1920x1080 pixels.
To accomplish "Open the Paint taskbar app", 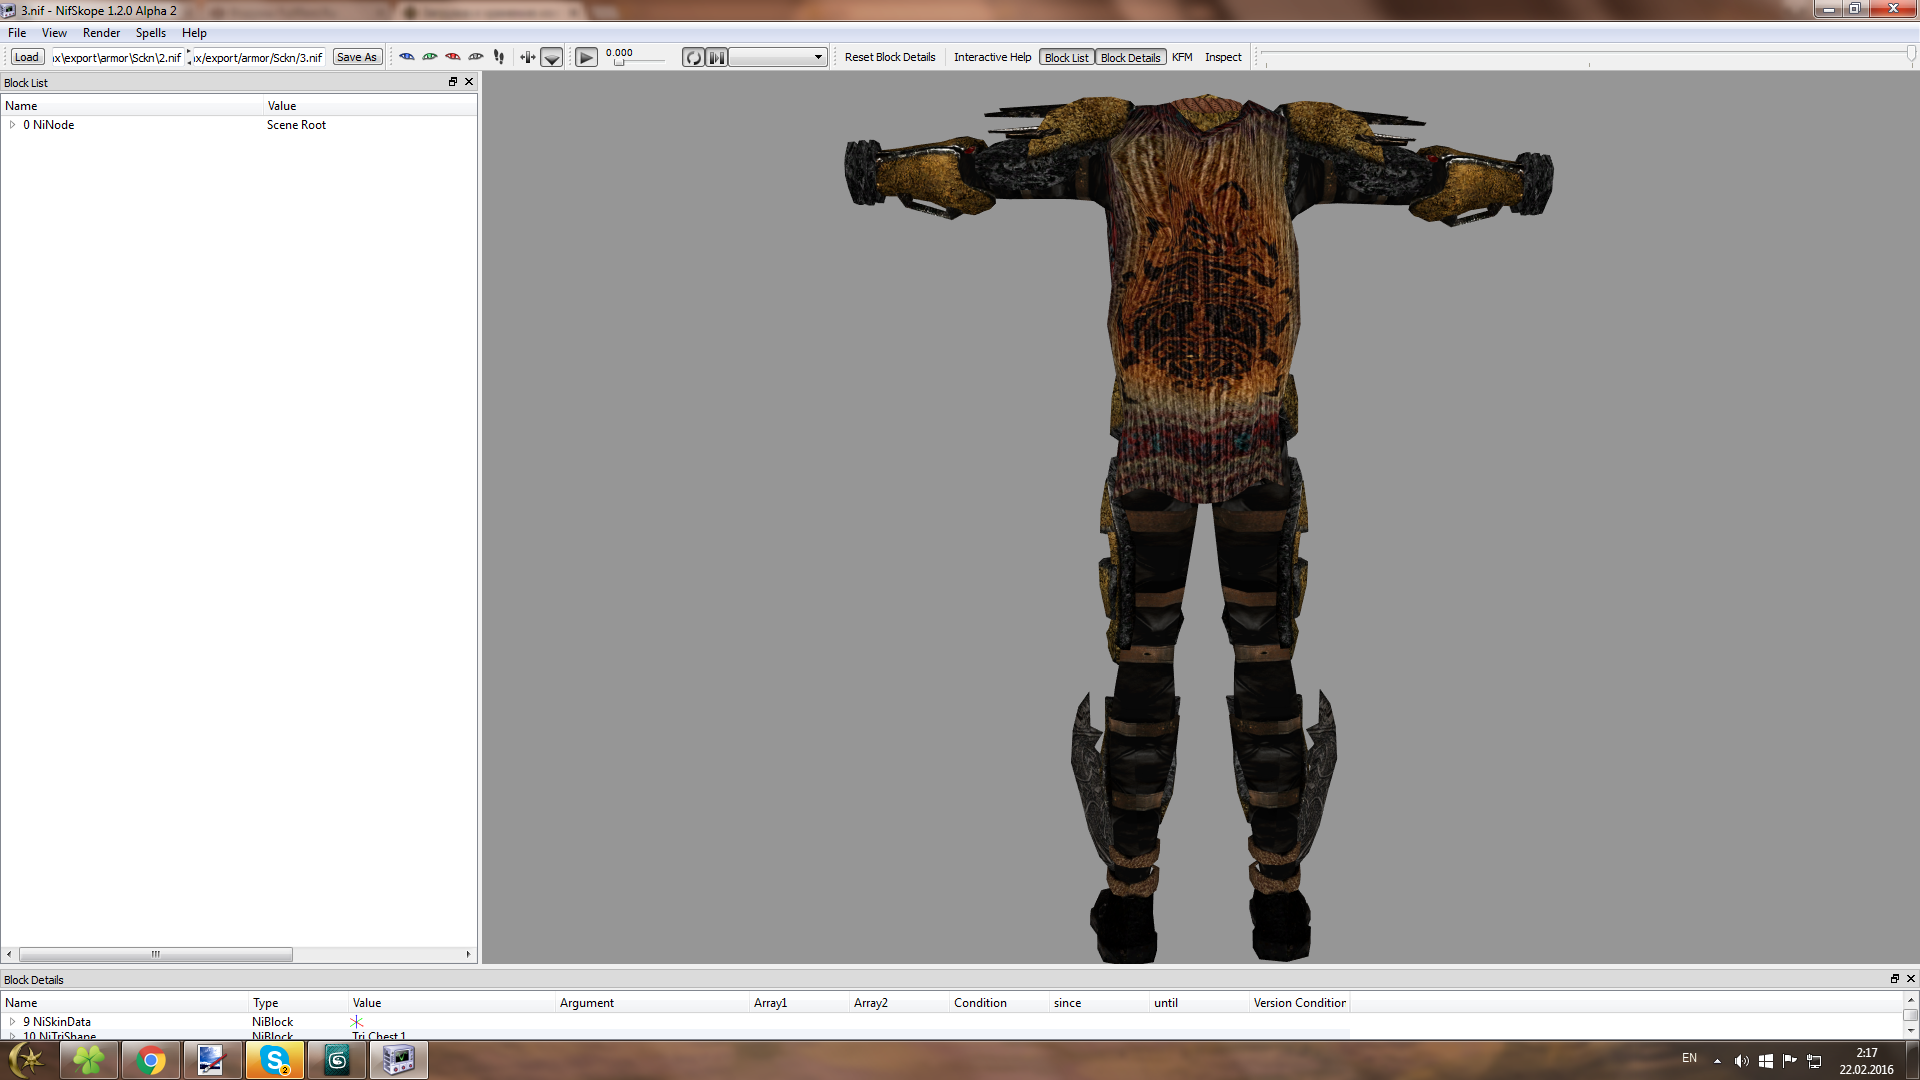I will [x=213, y=1060].
